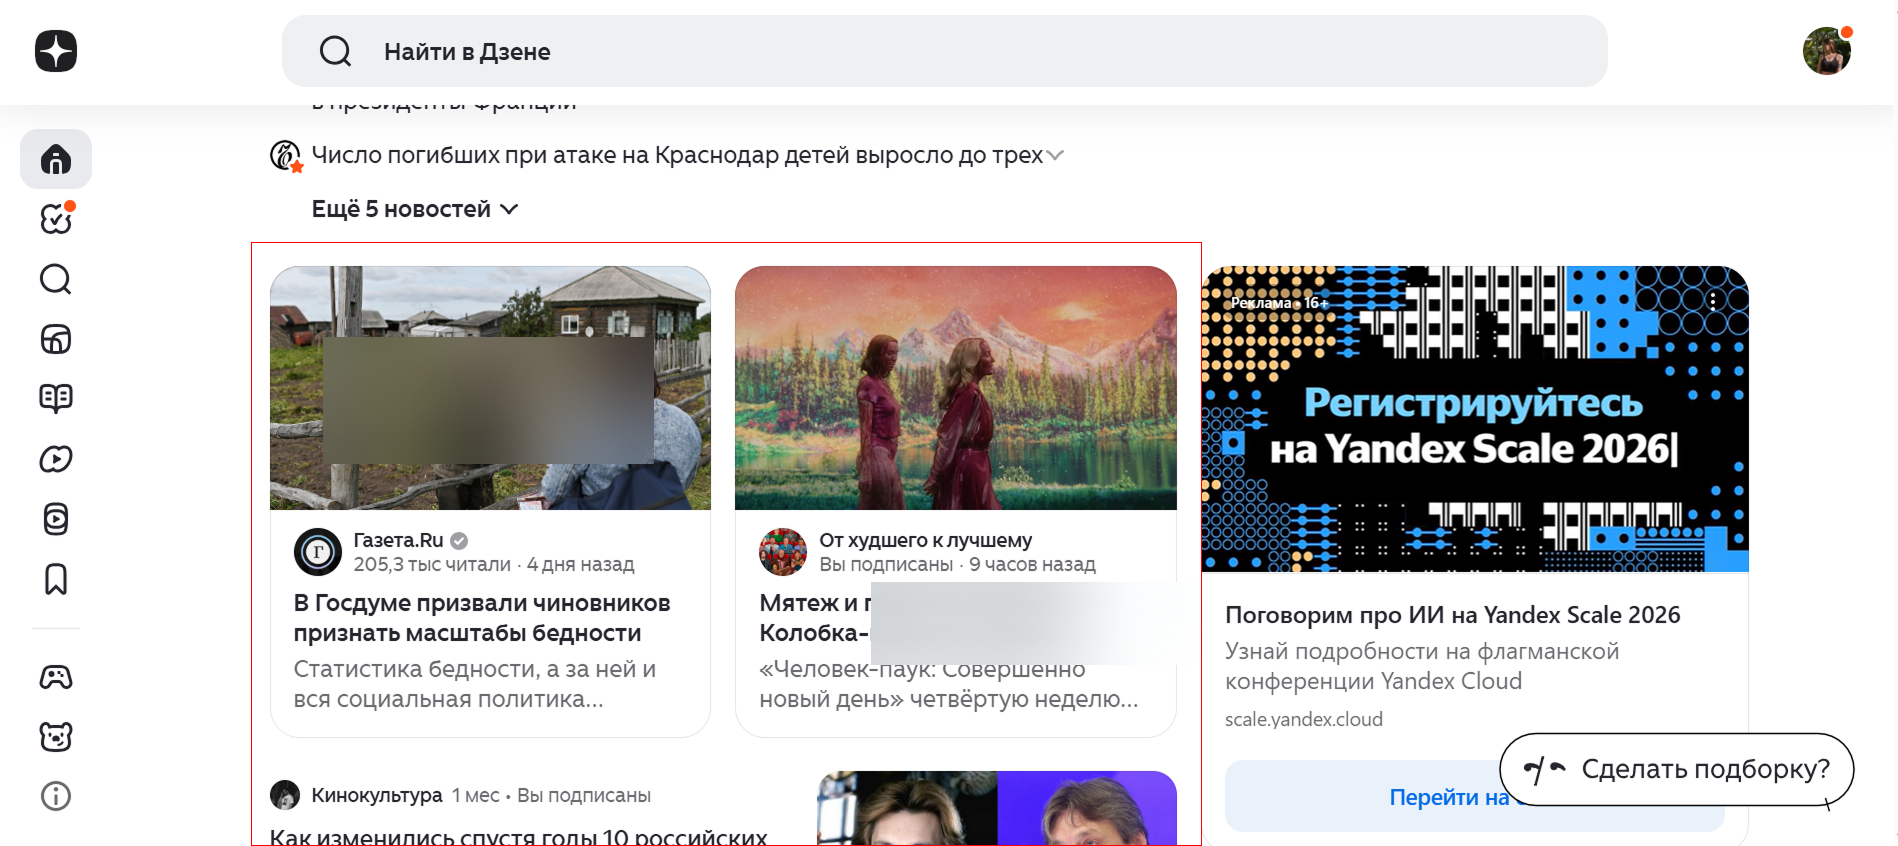The image size is (1898, 846).
Task: Open the Кинокультура channel name
Action: pos(377,795)
